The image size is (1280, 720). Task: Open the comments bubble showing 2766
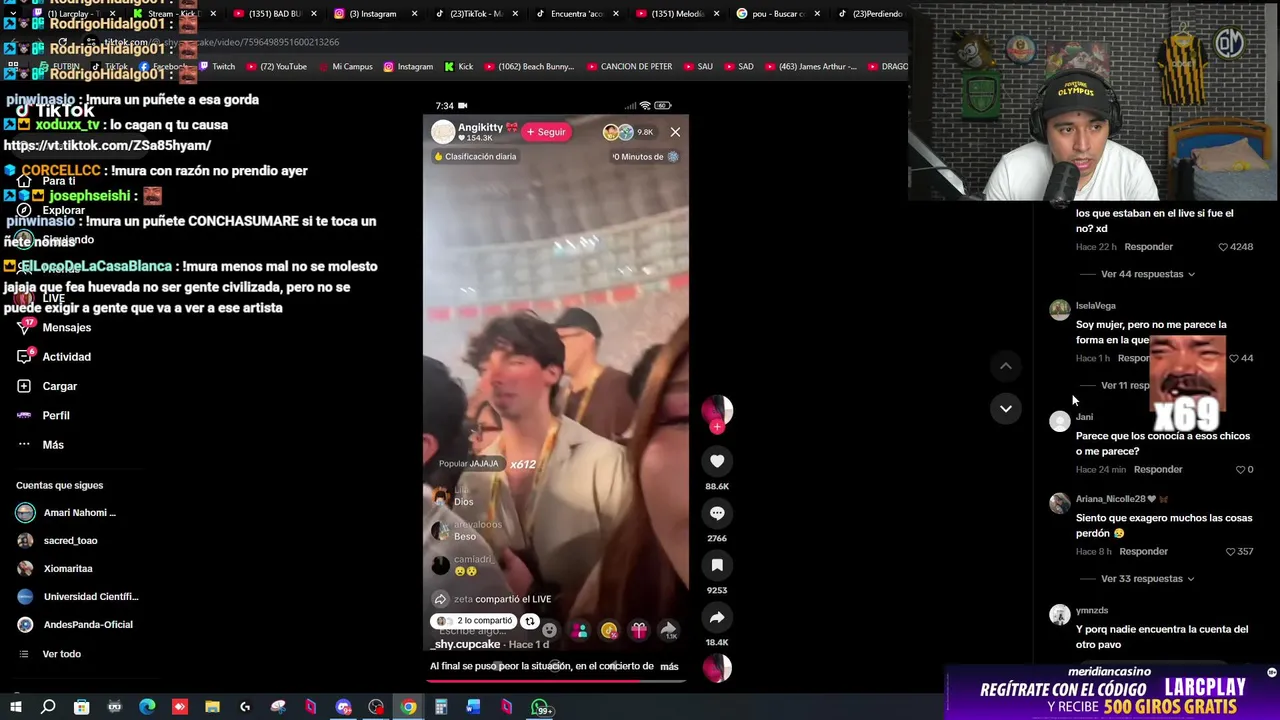717,513
